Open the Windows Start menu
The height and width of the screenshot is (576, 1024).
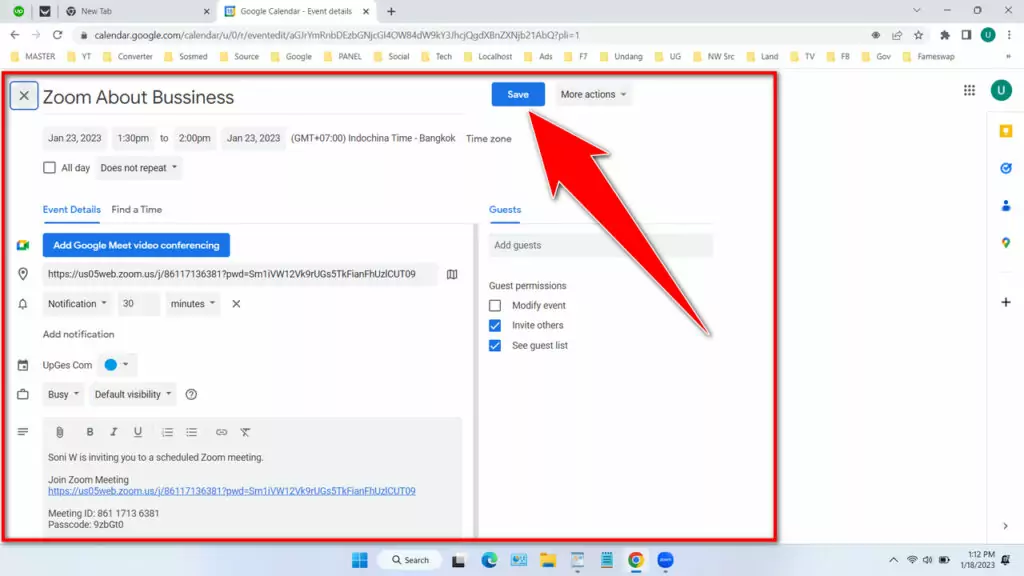pos(360,560)
